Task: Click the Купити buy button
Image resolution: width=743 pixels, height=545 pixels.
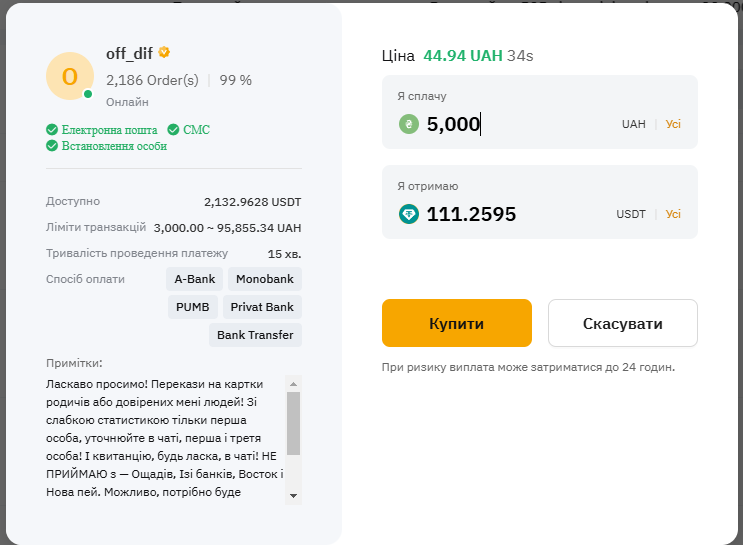Action: 457,323
